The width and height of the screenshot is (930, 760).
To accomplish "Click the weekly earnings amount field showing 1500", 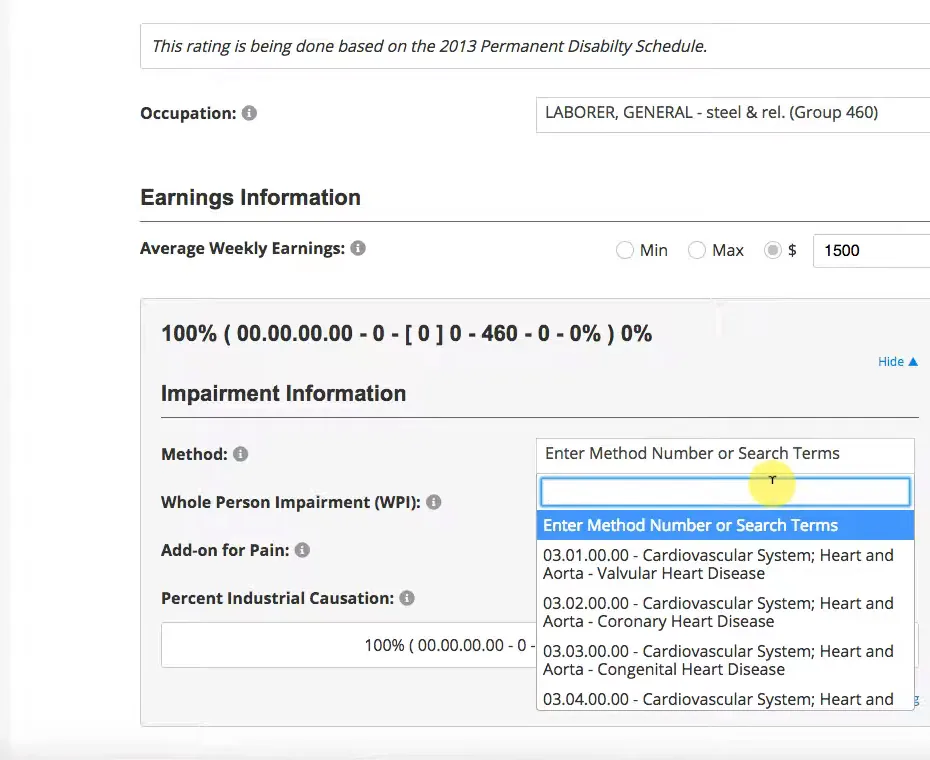I will 871,250.
